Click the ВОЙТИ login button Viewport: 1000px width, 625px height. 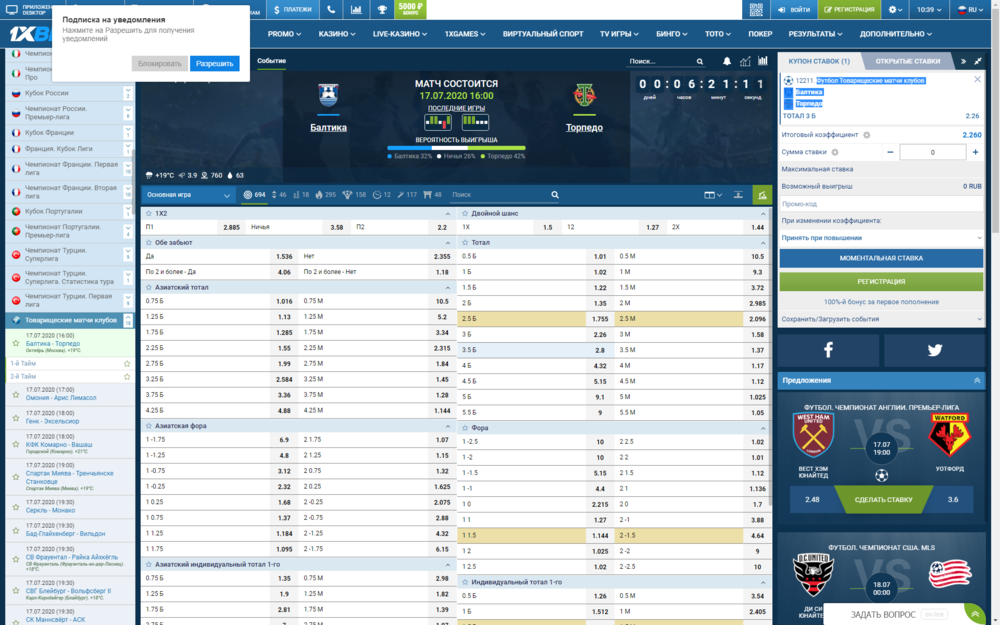(794, 10)
